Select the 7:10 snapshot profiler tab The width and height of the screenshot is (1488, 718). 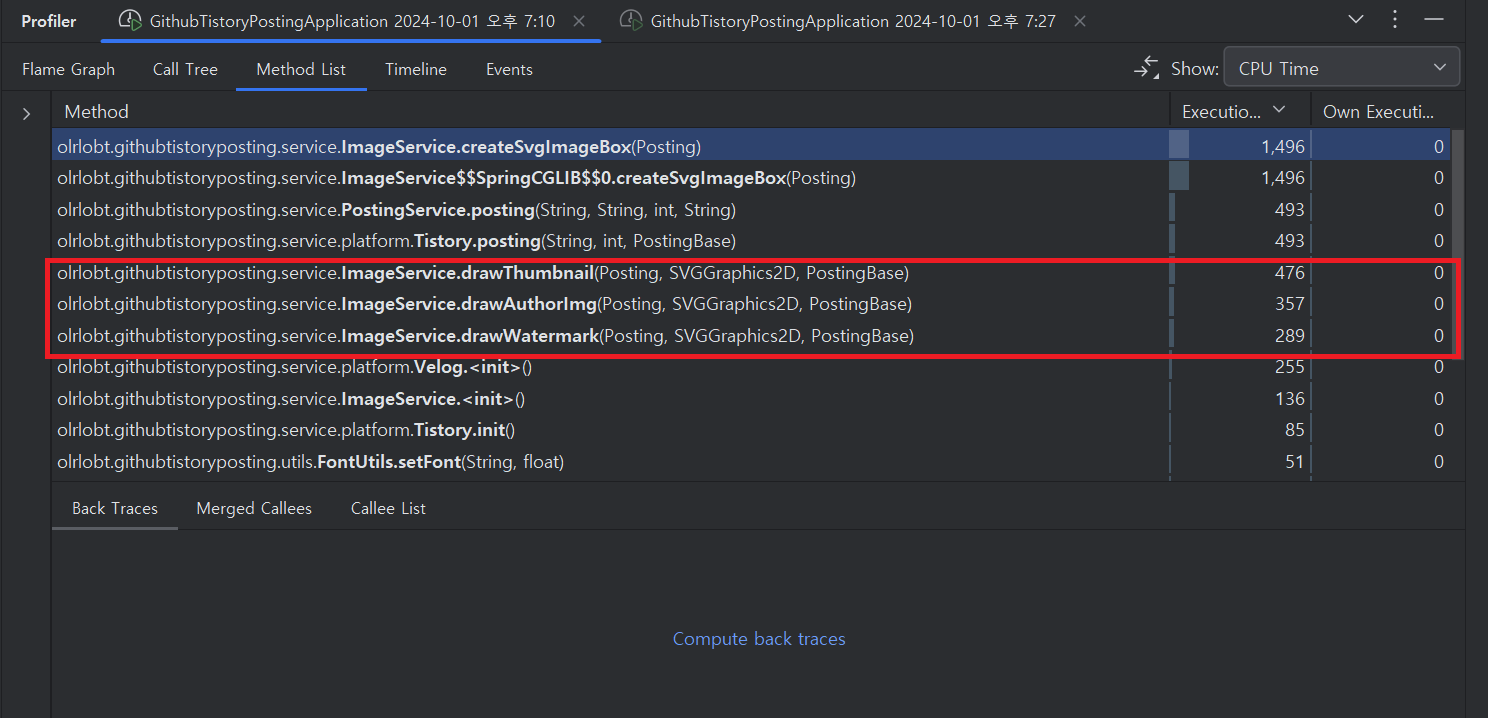click(352, 21)
